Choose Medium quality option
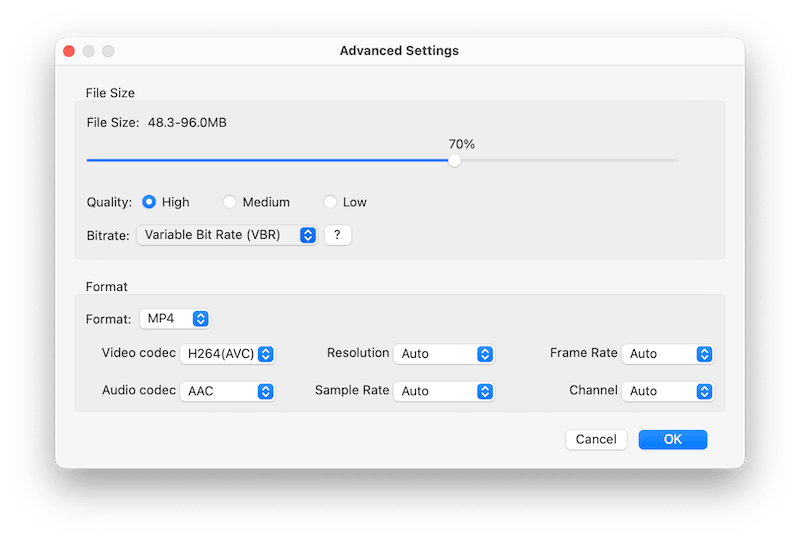The image size is (800, 541). tap(230, 202)
